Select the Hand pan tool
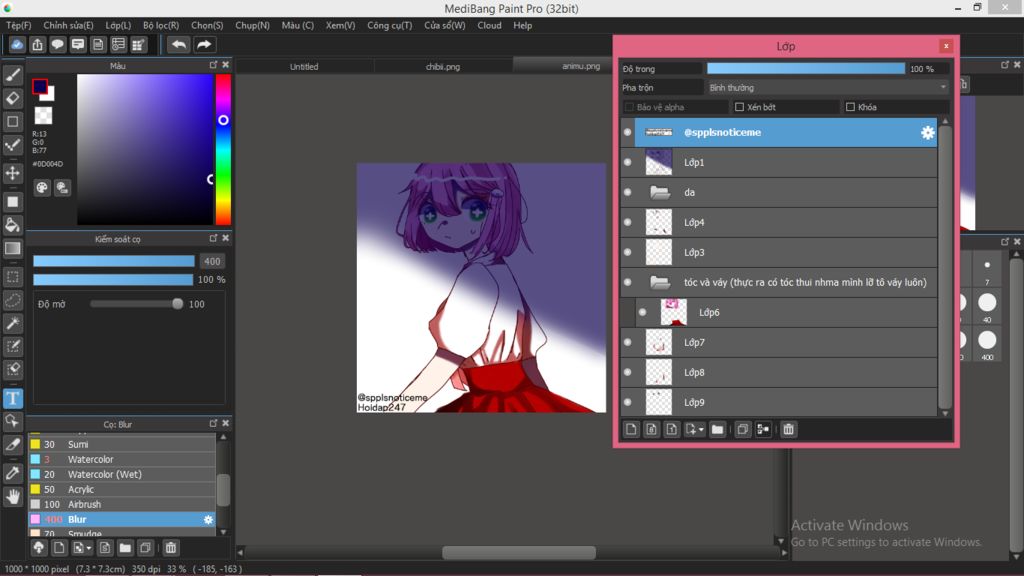The width and height of the screenshot is (1024, 576). coord(12,497)
